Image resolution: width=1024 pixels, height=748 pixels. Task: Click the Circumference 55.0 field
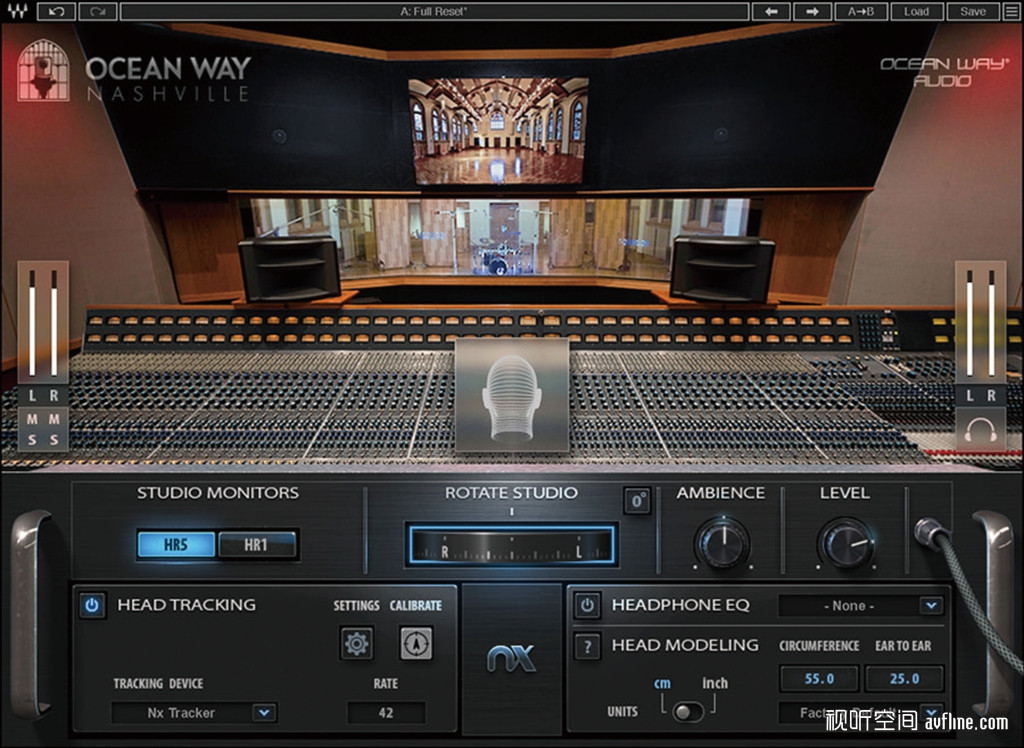(x=819, y=679)
